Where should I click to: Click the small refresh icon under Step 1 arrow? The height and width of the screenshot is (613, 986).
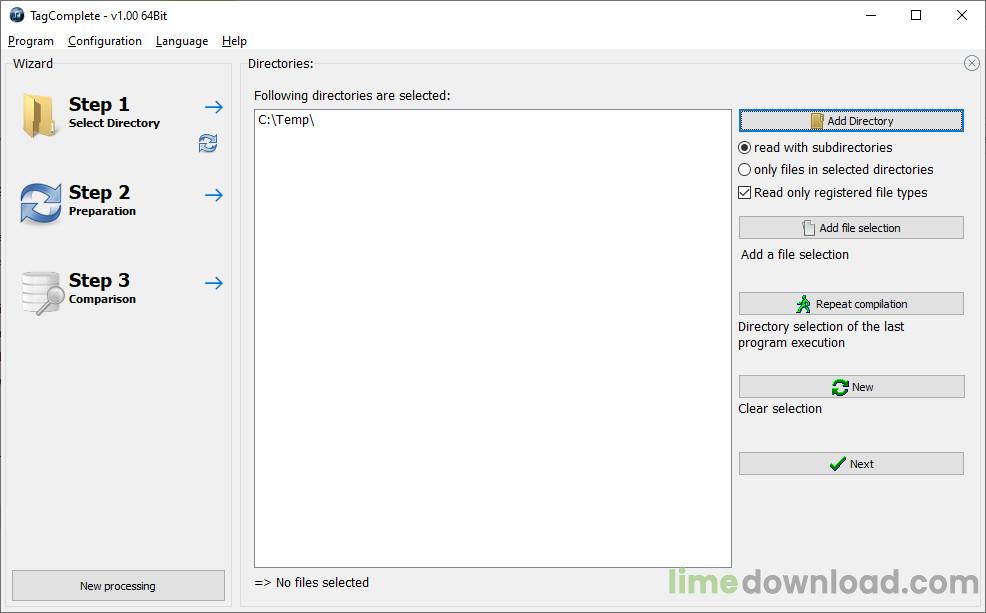[208, 143]
